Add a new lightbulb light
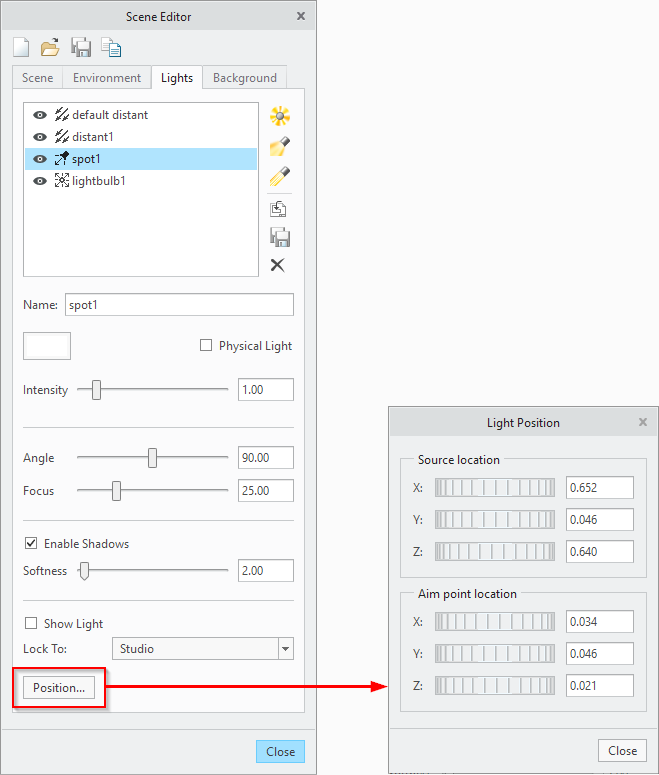This screenshot has height=775, width=659. [x=280, y=116]
